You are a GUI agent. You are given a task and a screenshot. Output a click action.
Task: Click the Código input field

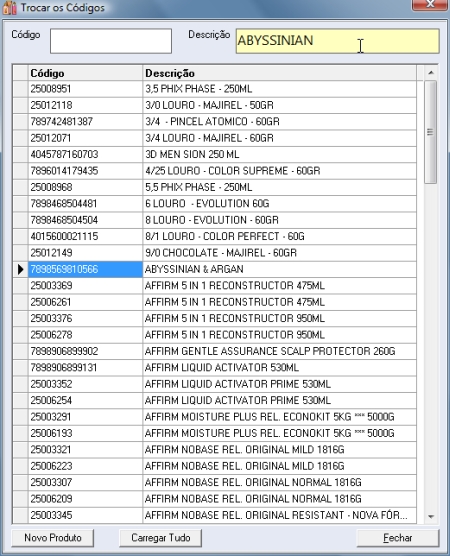[x=111, y=41]
